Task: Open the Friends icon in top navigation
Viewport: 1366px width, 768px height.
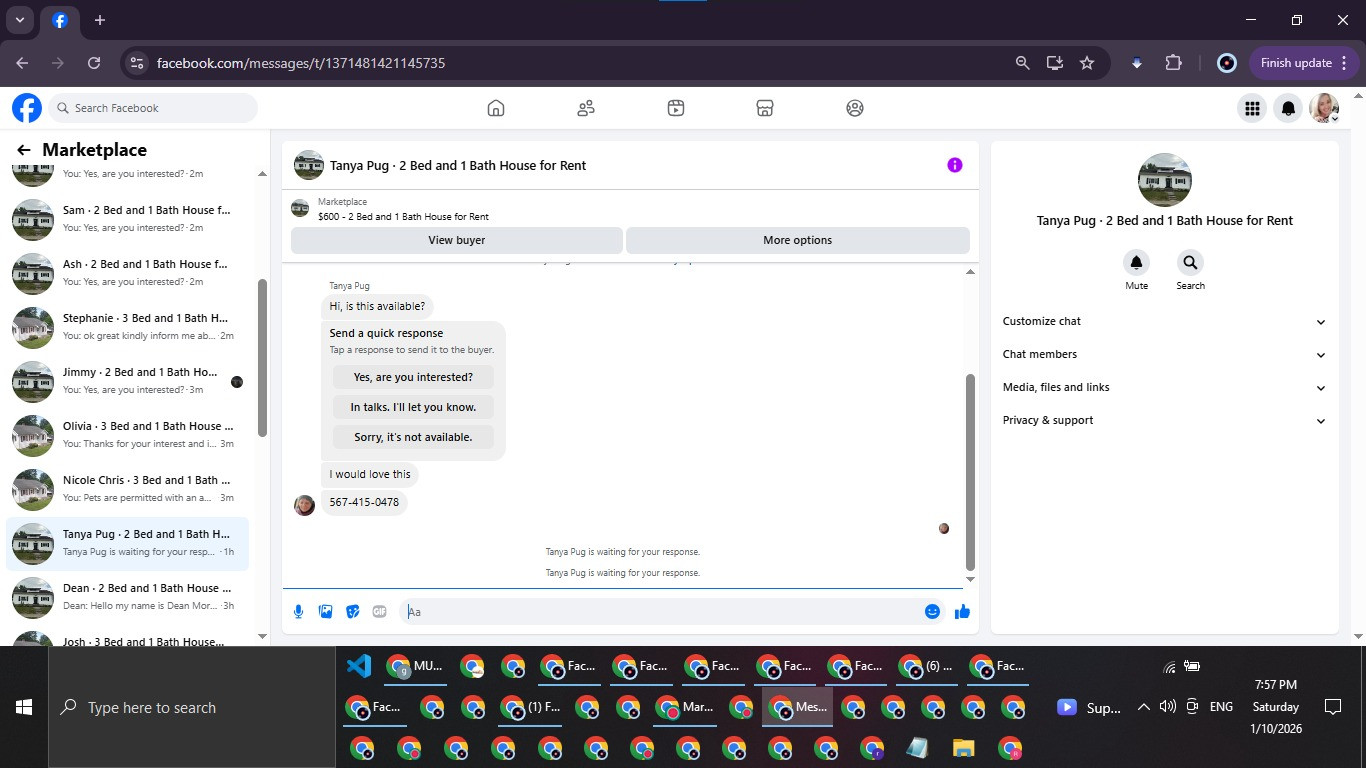Action: 586,108
